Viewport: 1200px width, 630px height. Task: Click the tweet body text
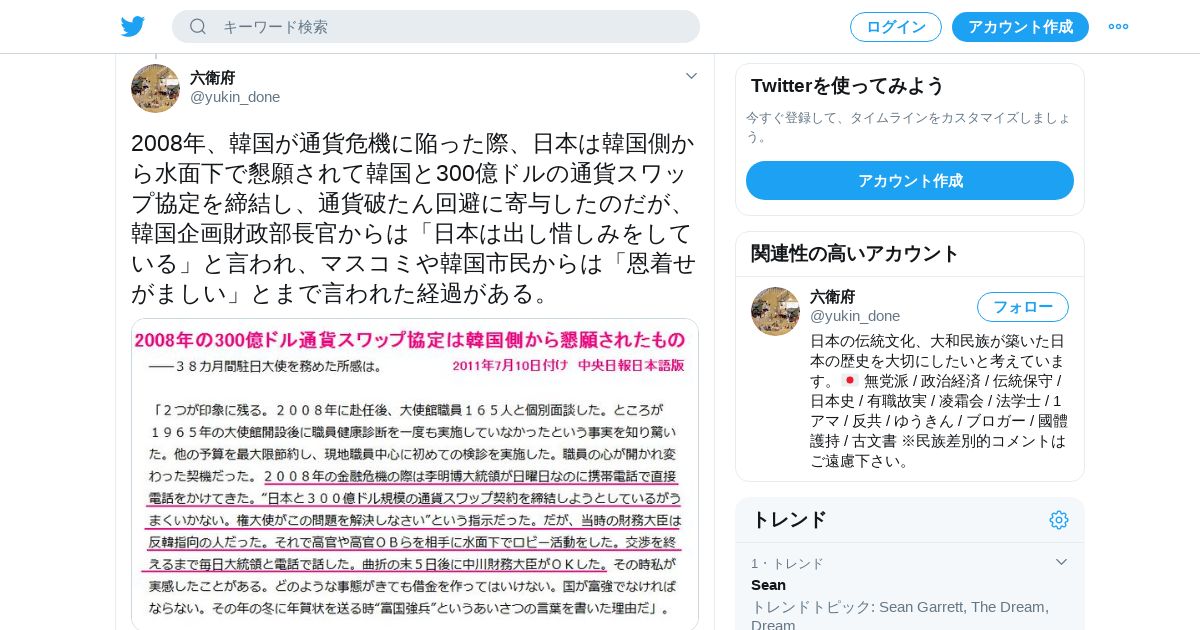(x=413, y=218)
